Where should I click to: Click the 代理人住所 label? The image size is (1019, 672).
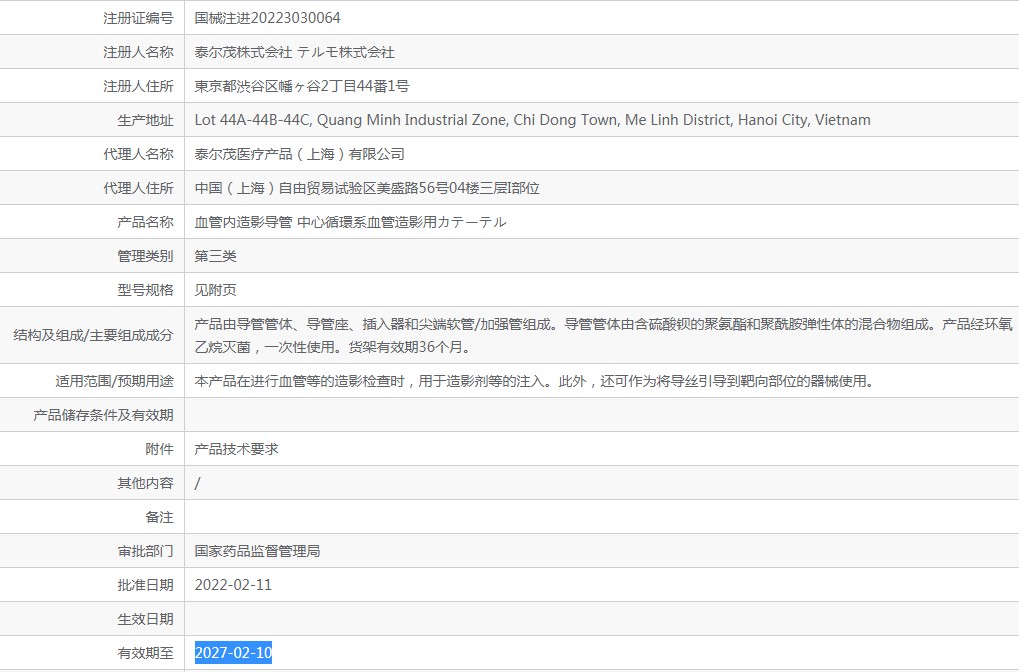[138, 188]
